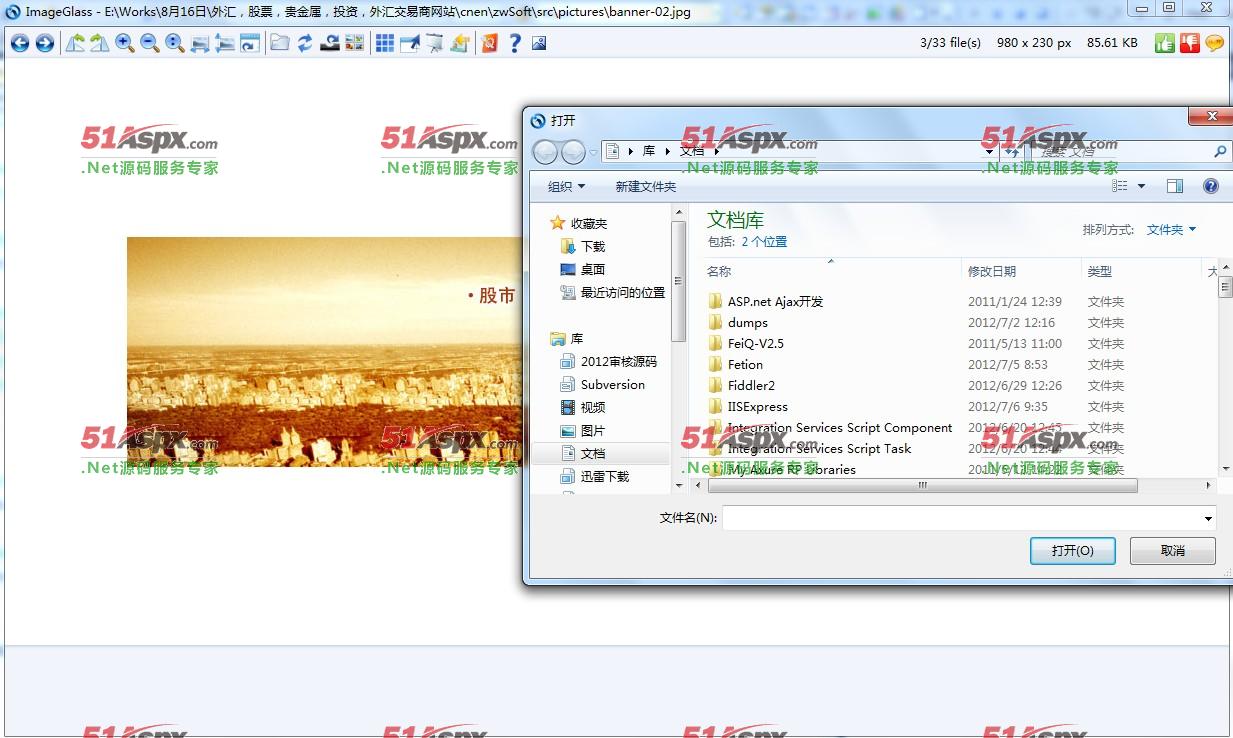Select the dumps folder
This screenshot has height=738, width=1233.
[748, 322]
